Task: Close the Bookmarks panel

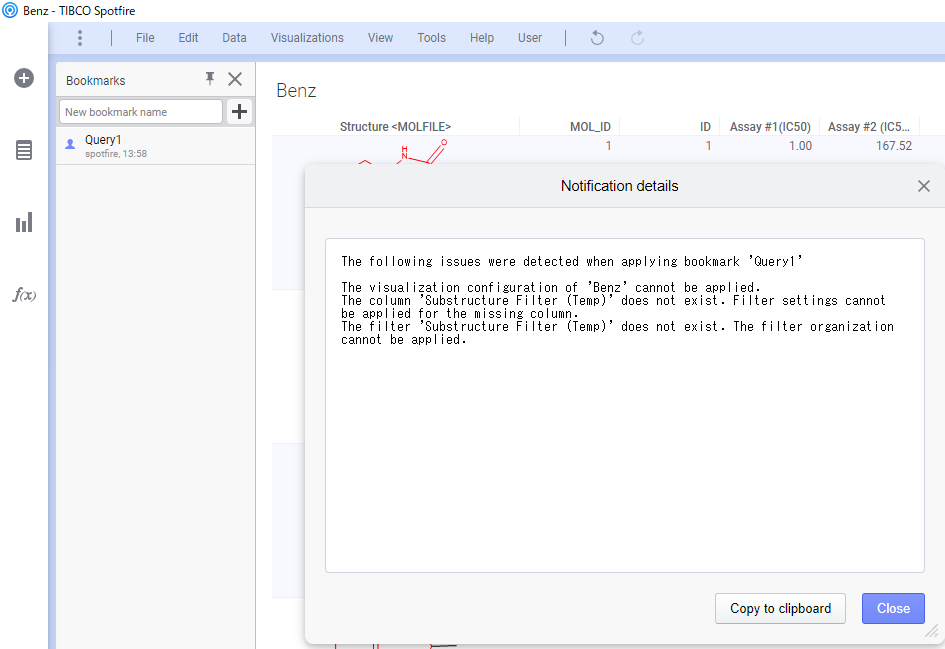Action: (235, 79)
